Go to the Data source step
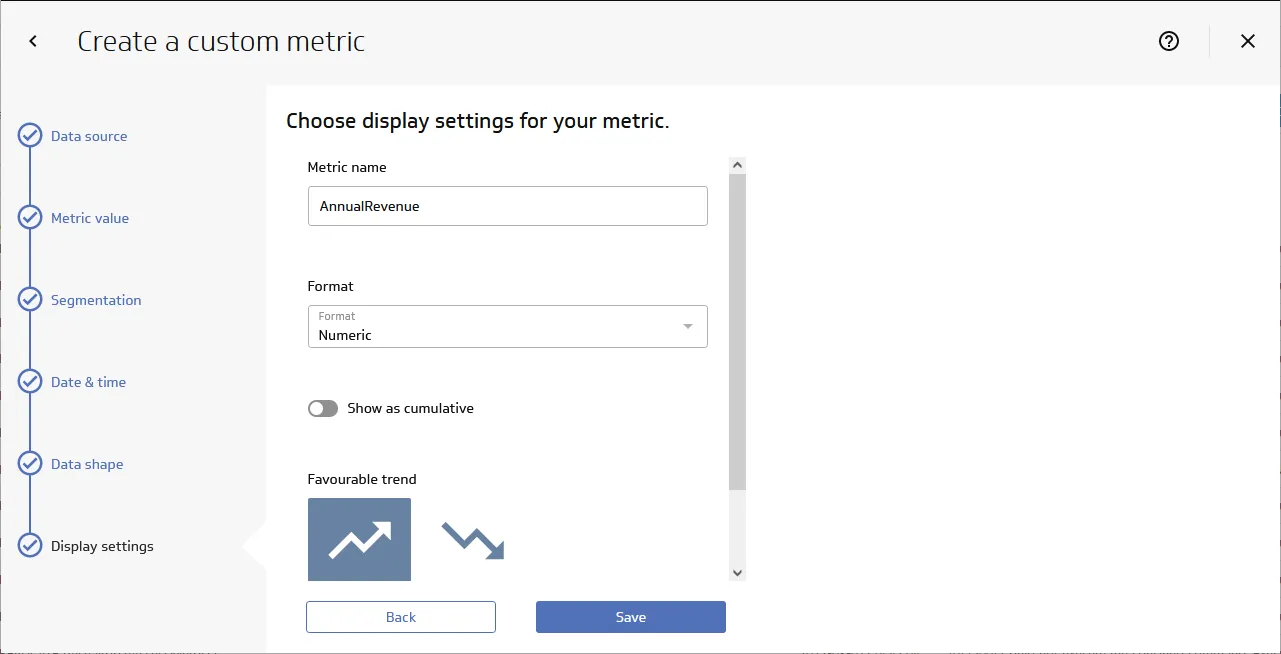Viewport: 1281px width, 654px height. pos(89,135)
